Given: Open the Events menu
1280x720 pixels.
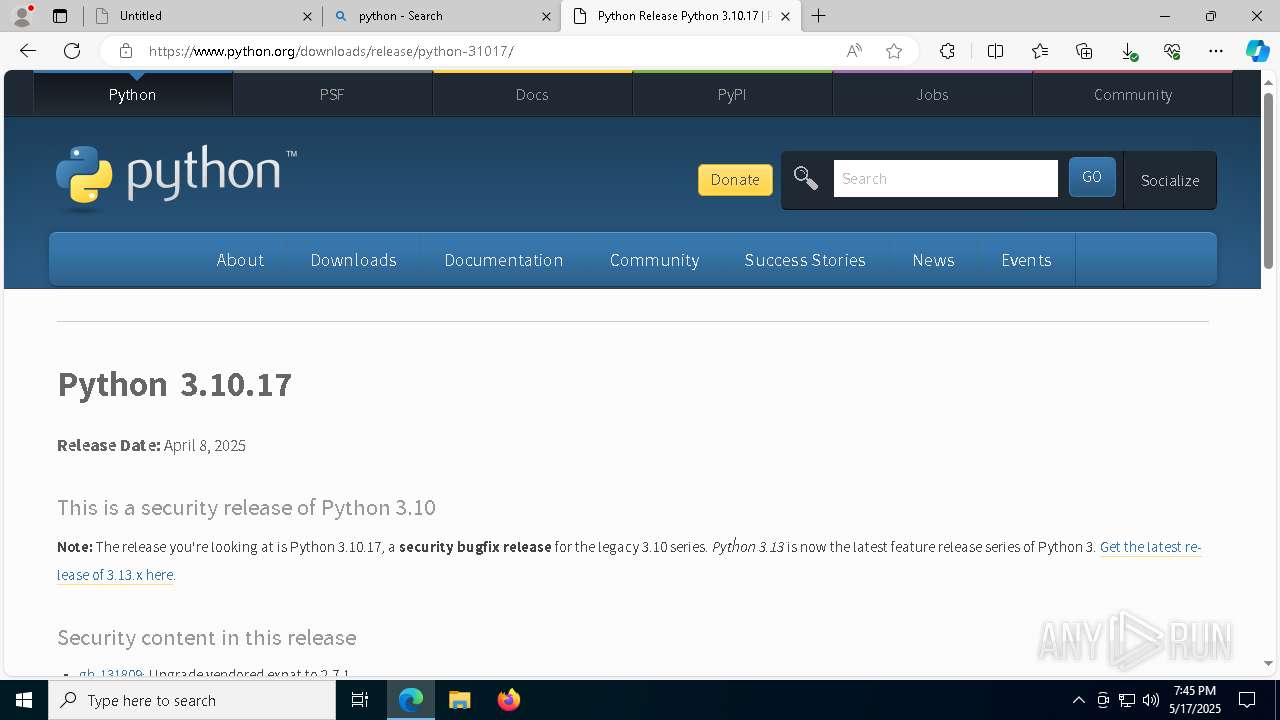Looking at the screenshot, I should (1026, 260).
